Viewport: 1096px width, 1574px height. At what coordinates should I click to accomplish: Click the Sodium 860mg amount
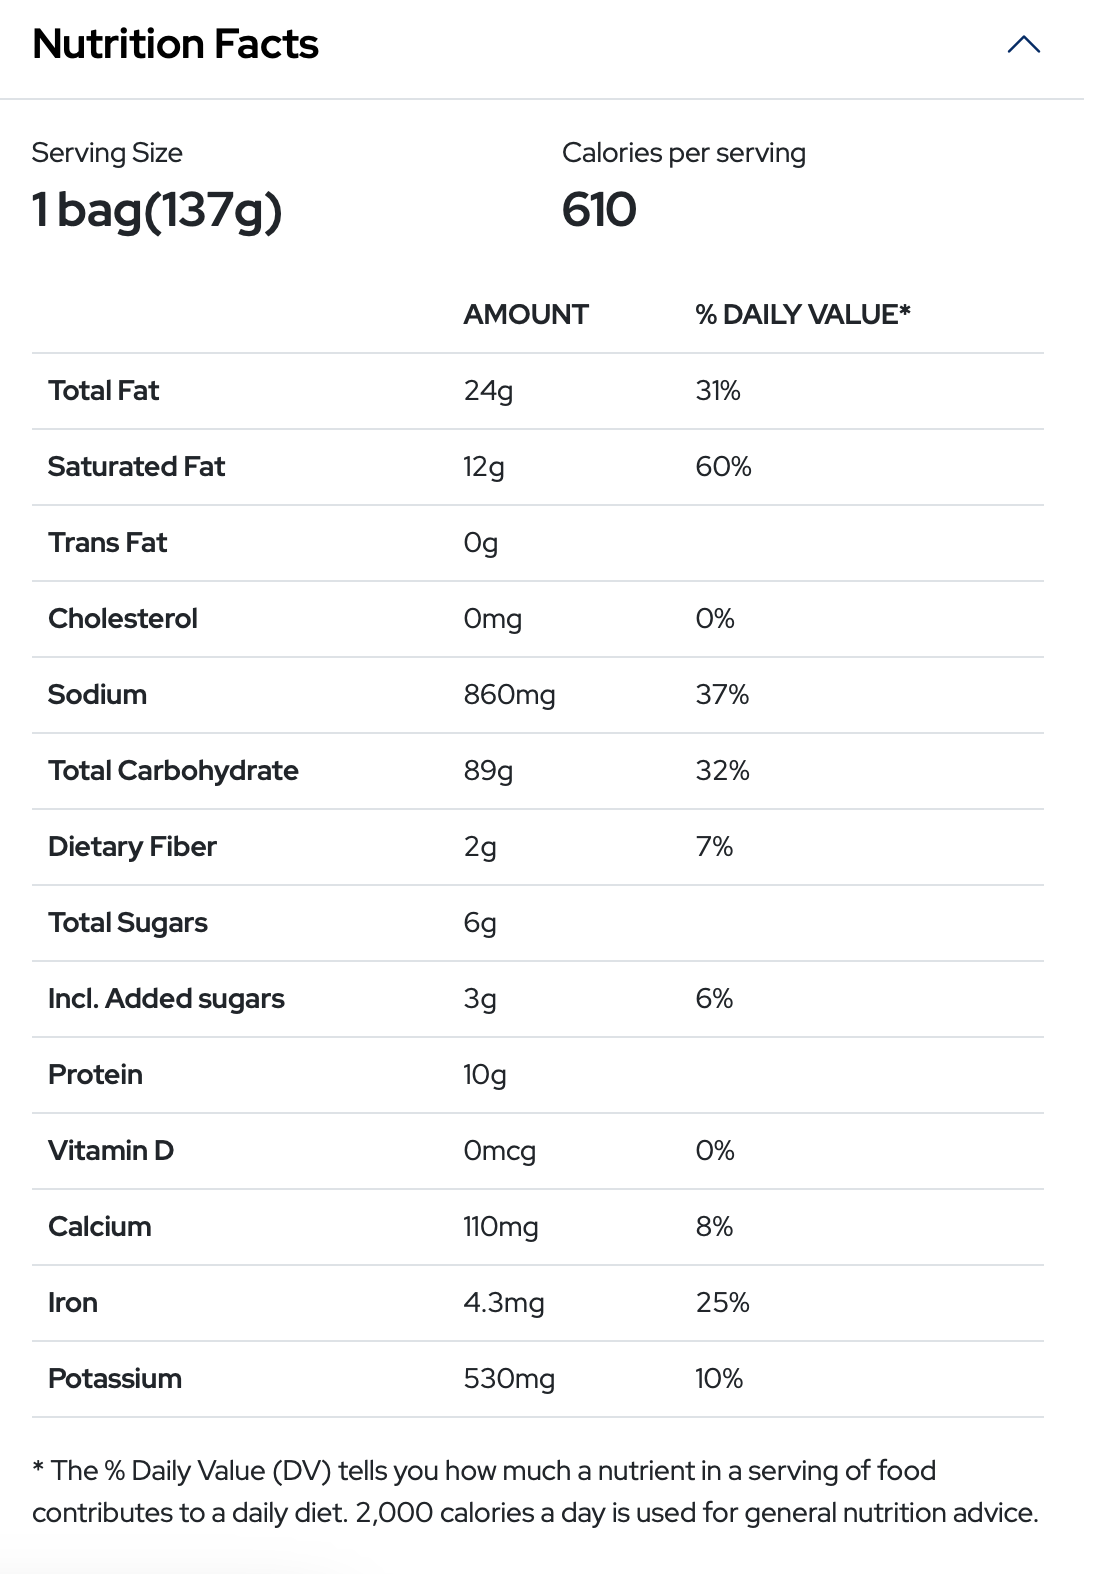[509, 695]
